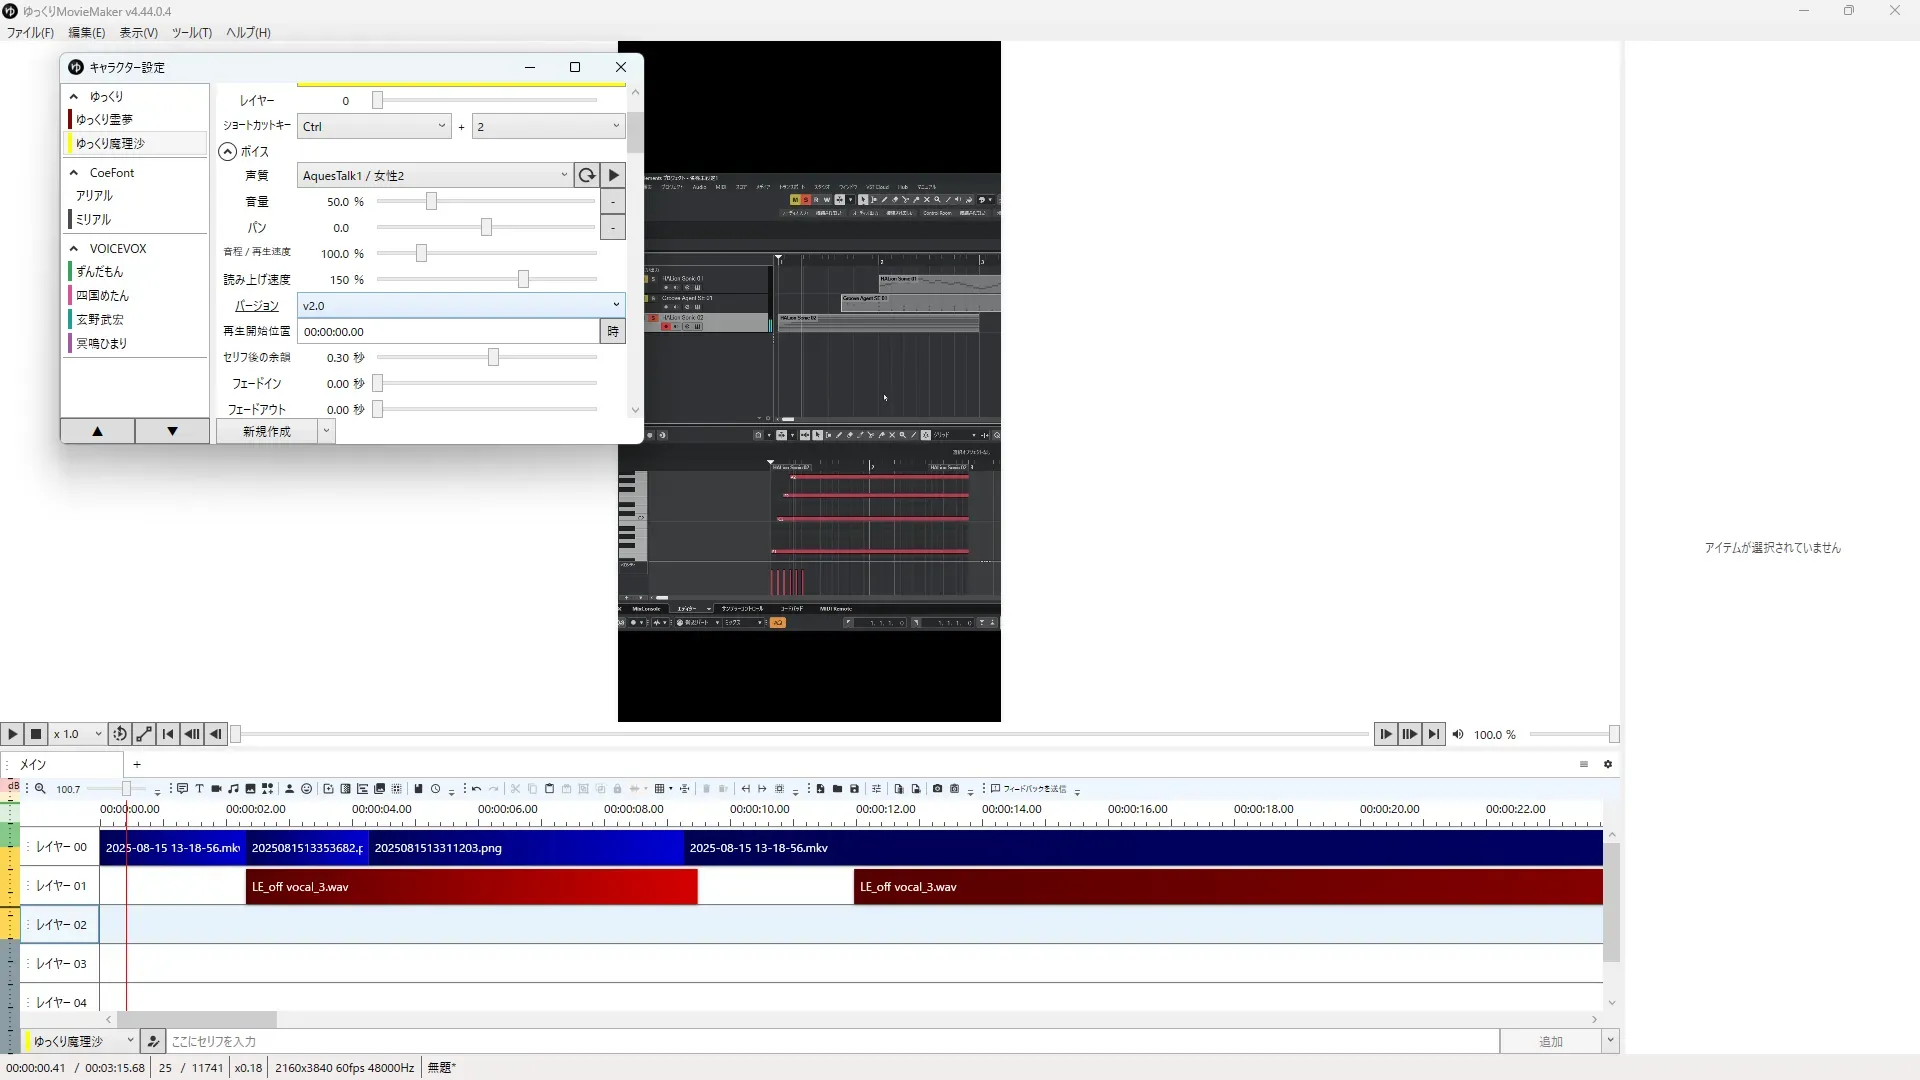Click the text item (T) tool icon

tap(199, 789)
